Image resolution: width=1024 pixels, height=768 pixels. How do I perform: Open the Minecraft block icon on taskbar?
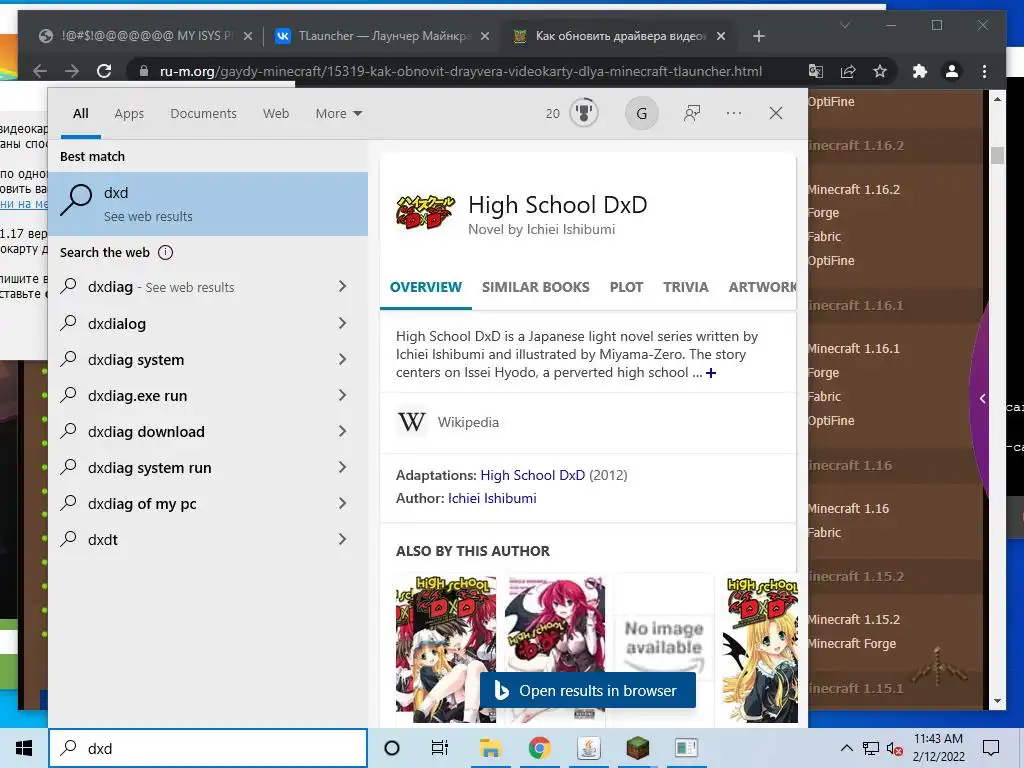(637, 748)
